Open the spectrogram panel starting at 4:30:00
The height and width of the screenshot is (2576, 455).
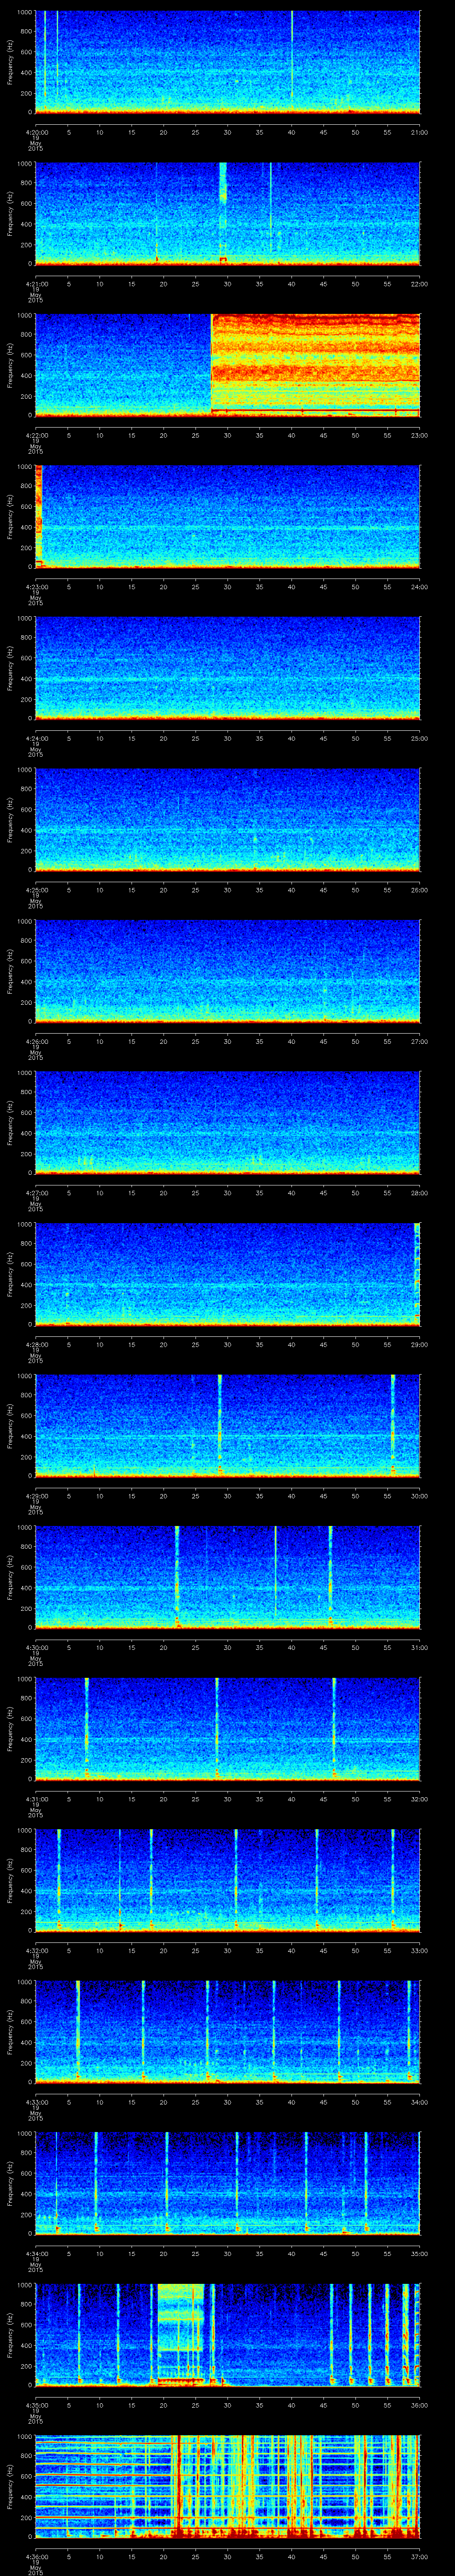(x=228, y=1576)
